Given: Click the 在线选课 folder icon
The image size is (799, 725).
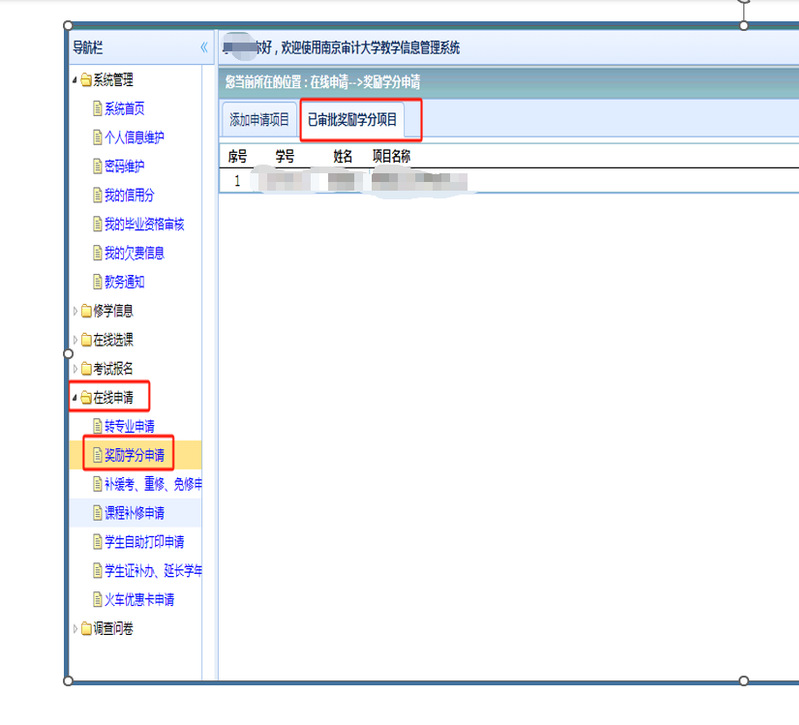Looking at the screenshot, I should pos(86,340).
